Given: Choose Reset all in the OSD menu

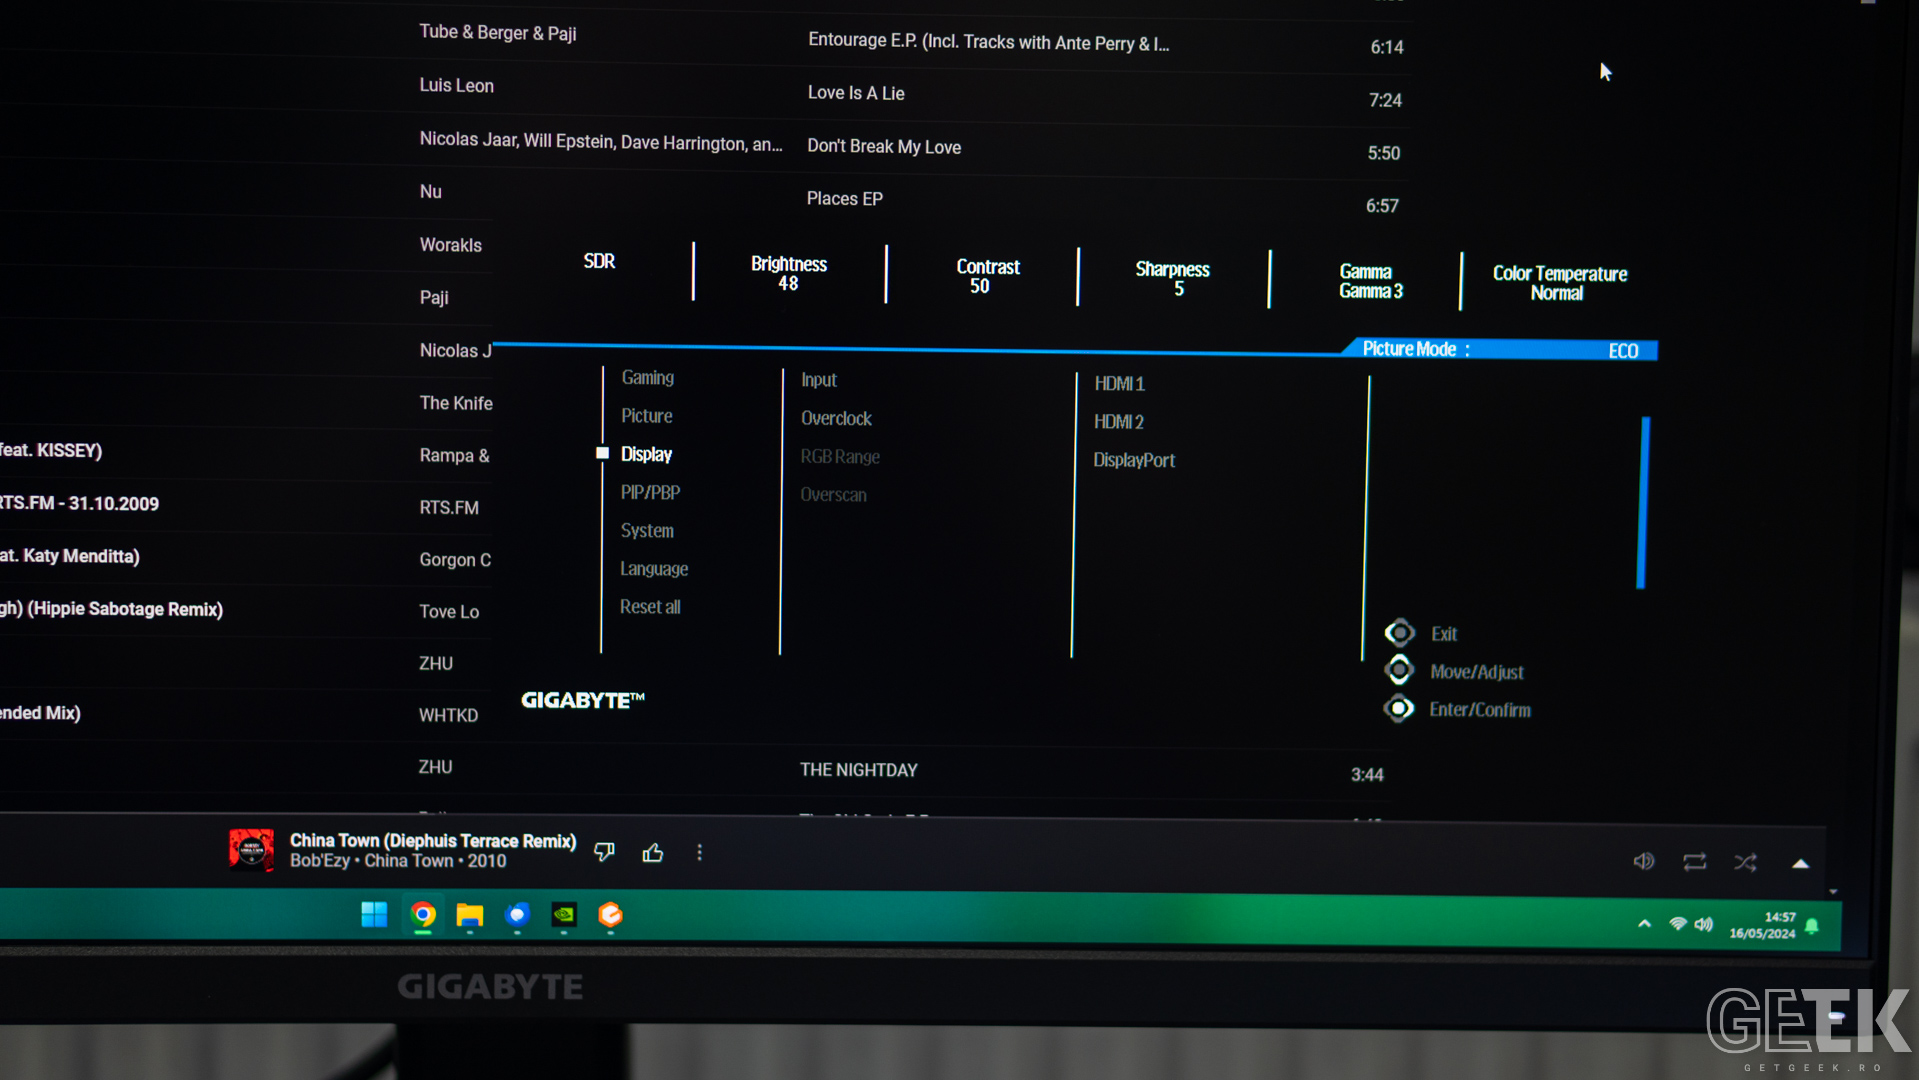Looking at the screenshot, I should [650, 607].
